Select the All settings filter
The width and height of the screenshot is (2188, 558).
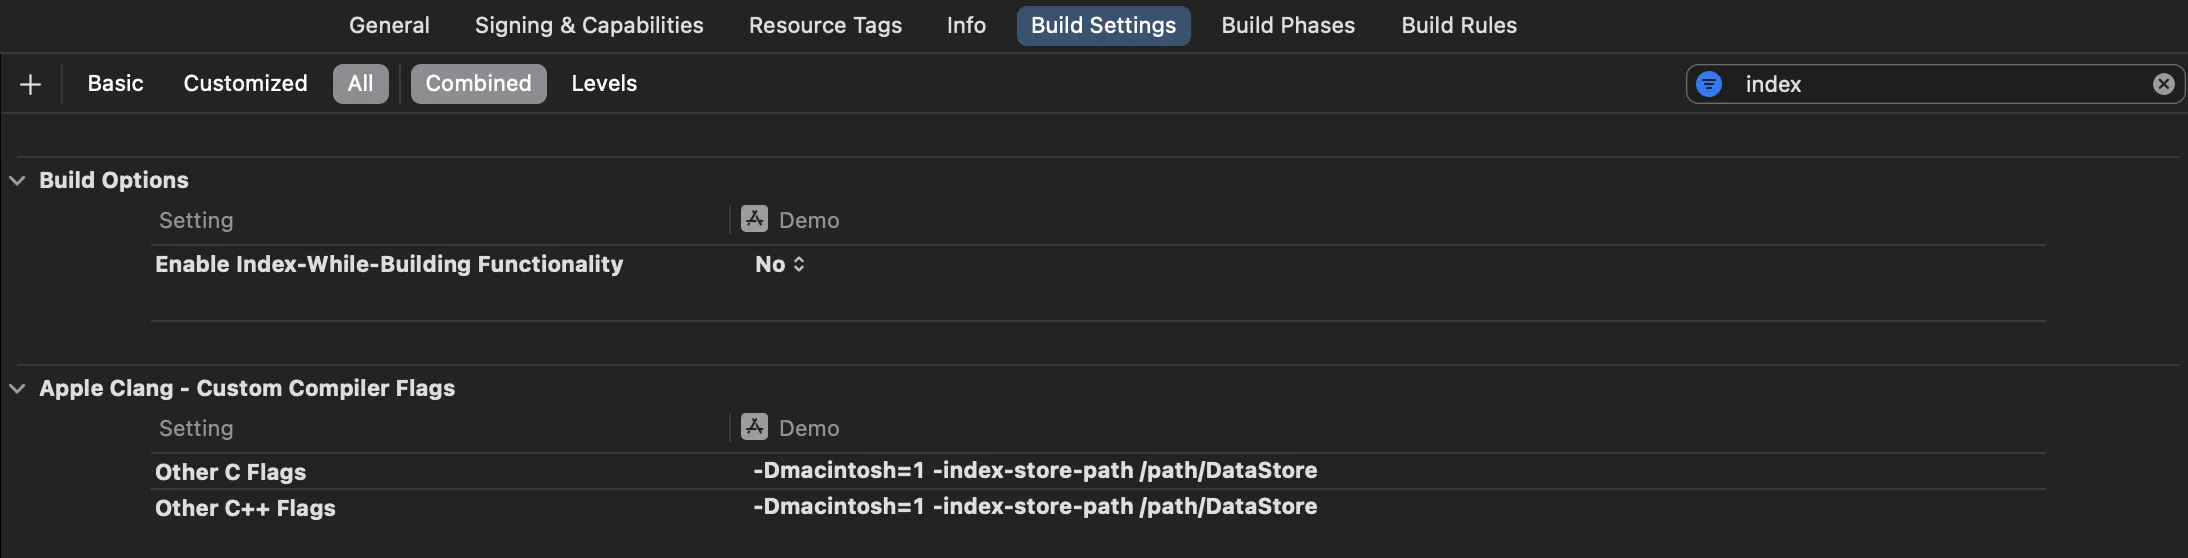(x=360, y=84)
